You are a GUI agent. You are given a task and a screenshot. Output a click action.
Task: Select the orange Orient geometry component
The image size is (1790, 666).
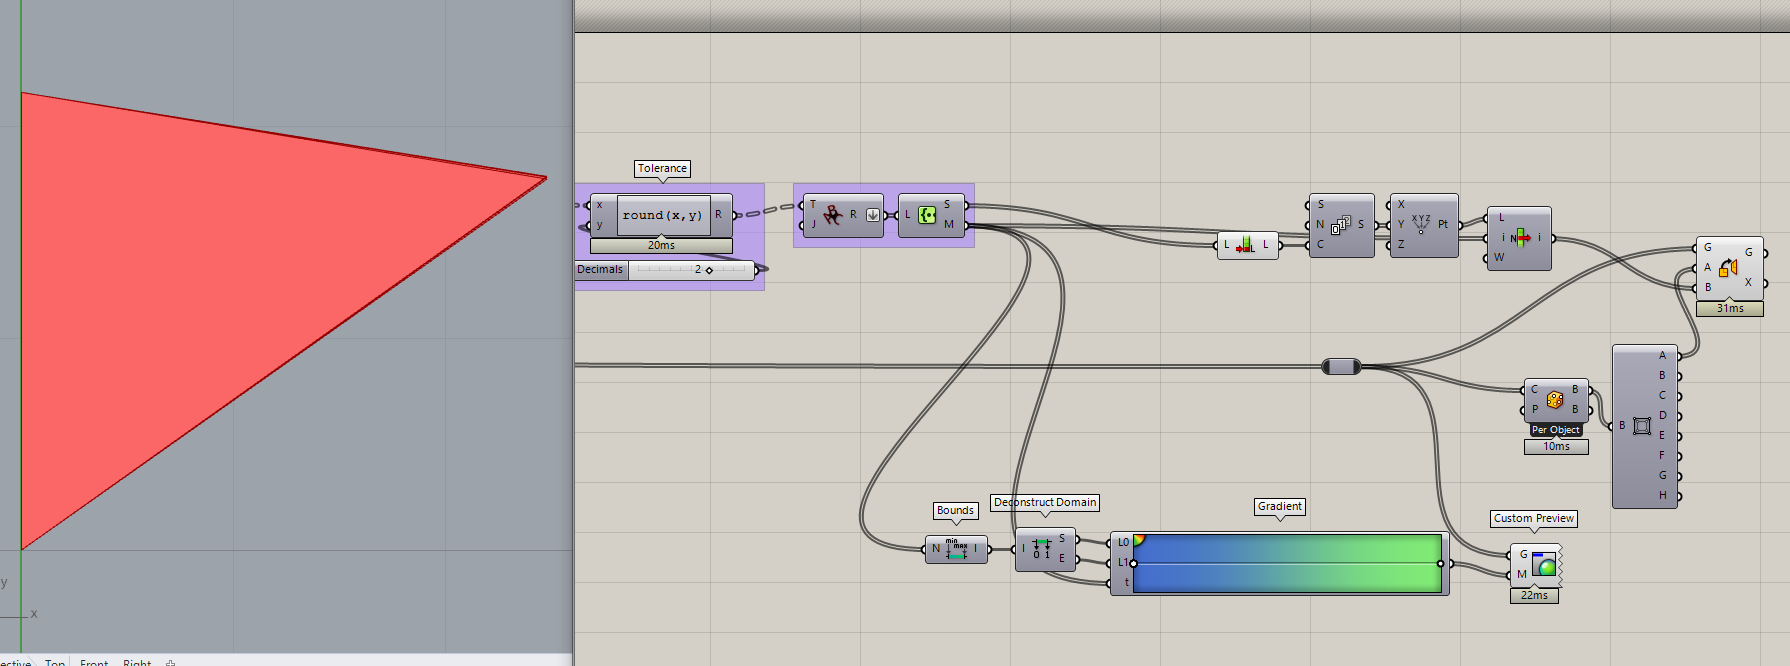point(1729,268)
